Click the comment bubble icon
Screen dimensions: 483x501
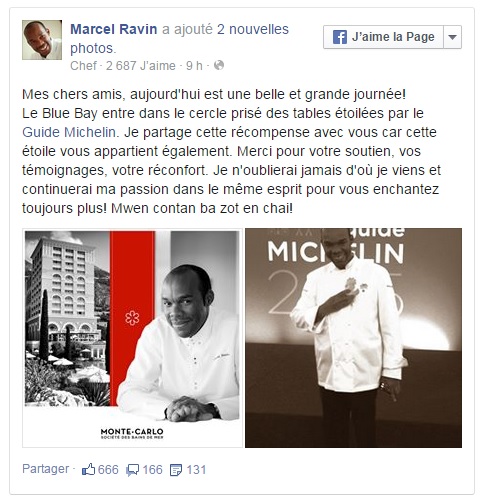tap(132, 470)
